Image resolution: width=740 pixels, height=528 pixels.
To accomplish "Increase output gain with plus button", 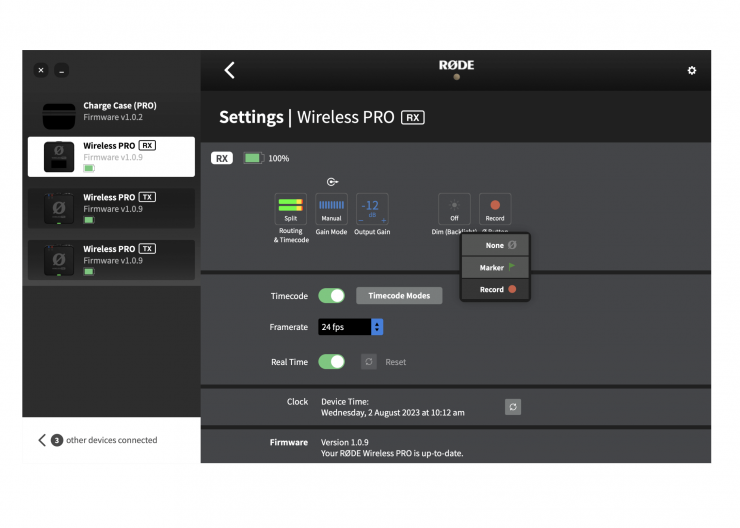I will (384, 218).
